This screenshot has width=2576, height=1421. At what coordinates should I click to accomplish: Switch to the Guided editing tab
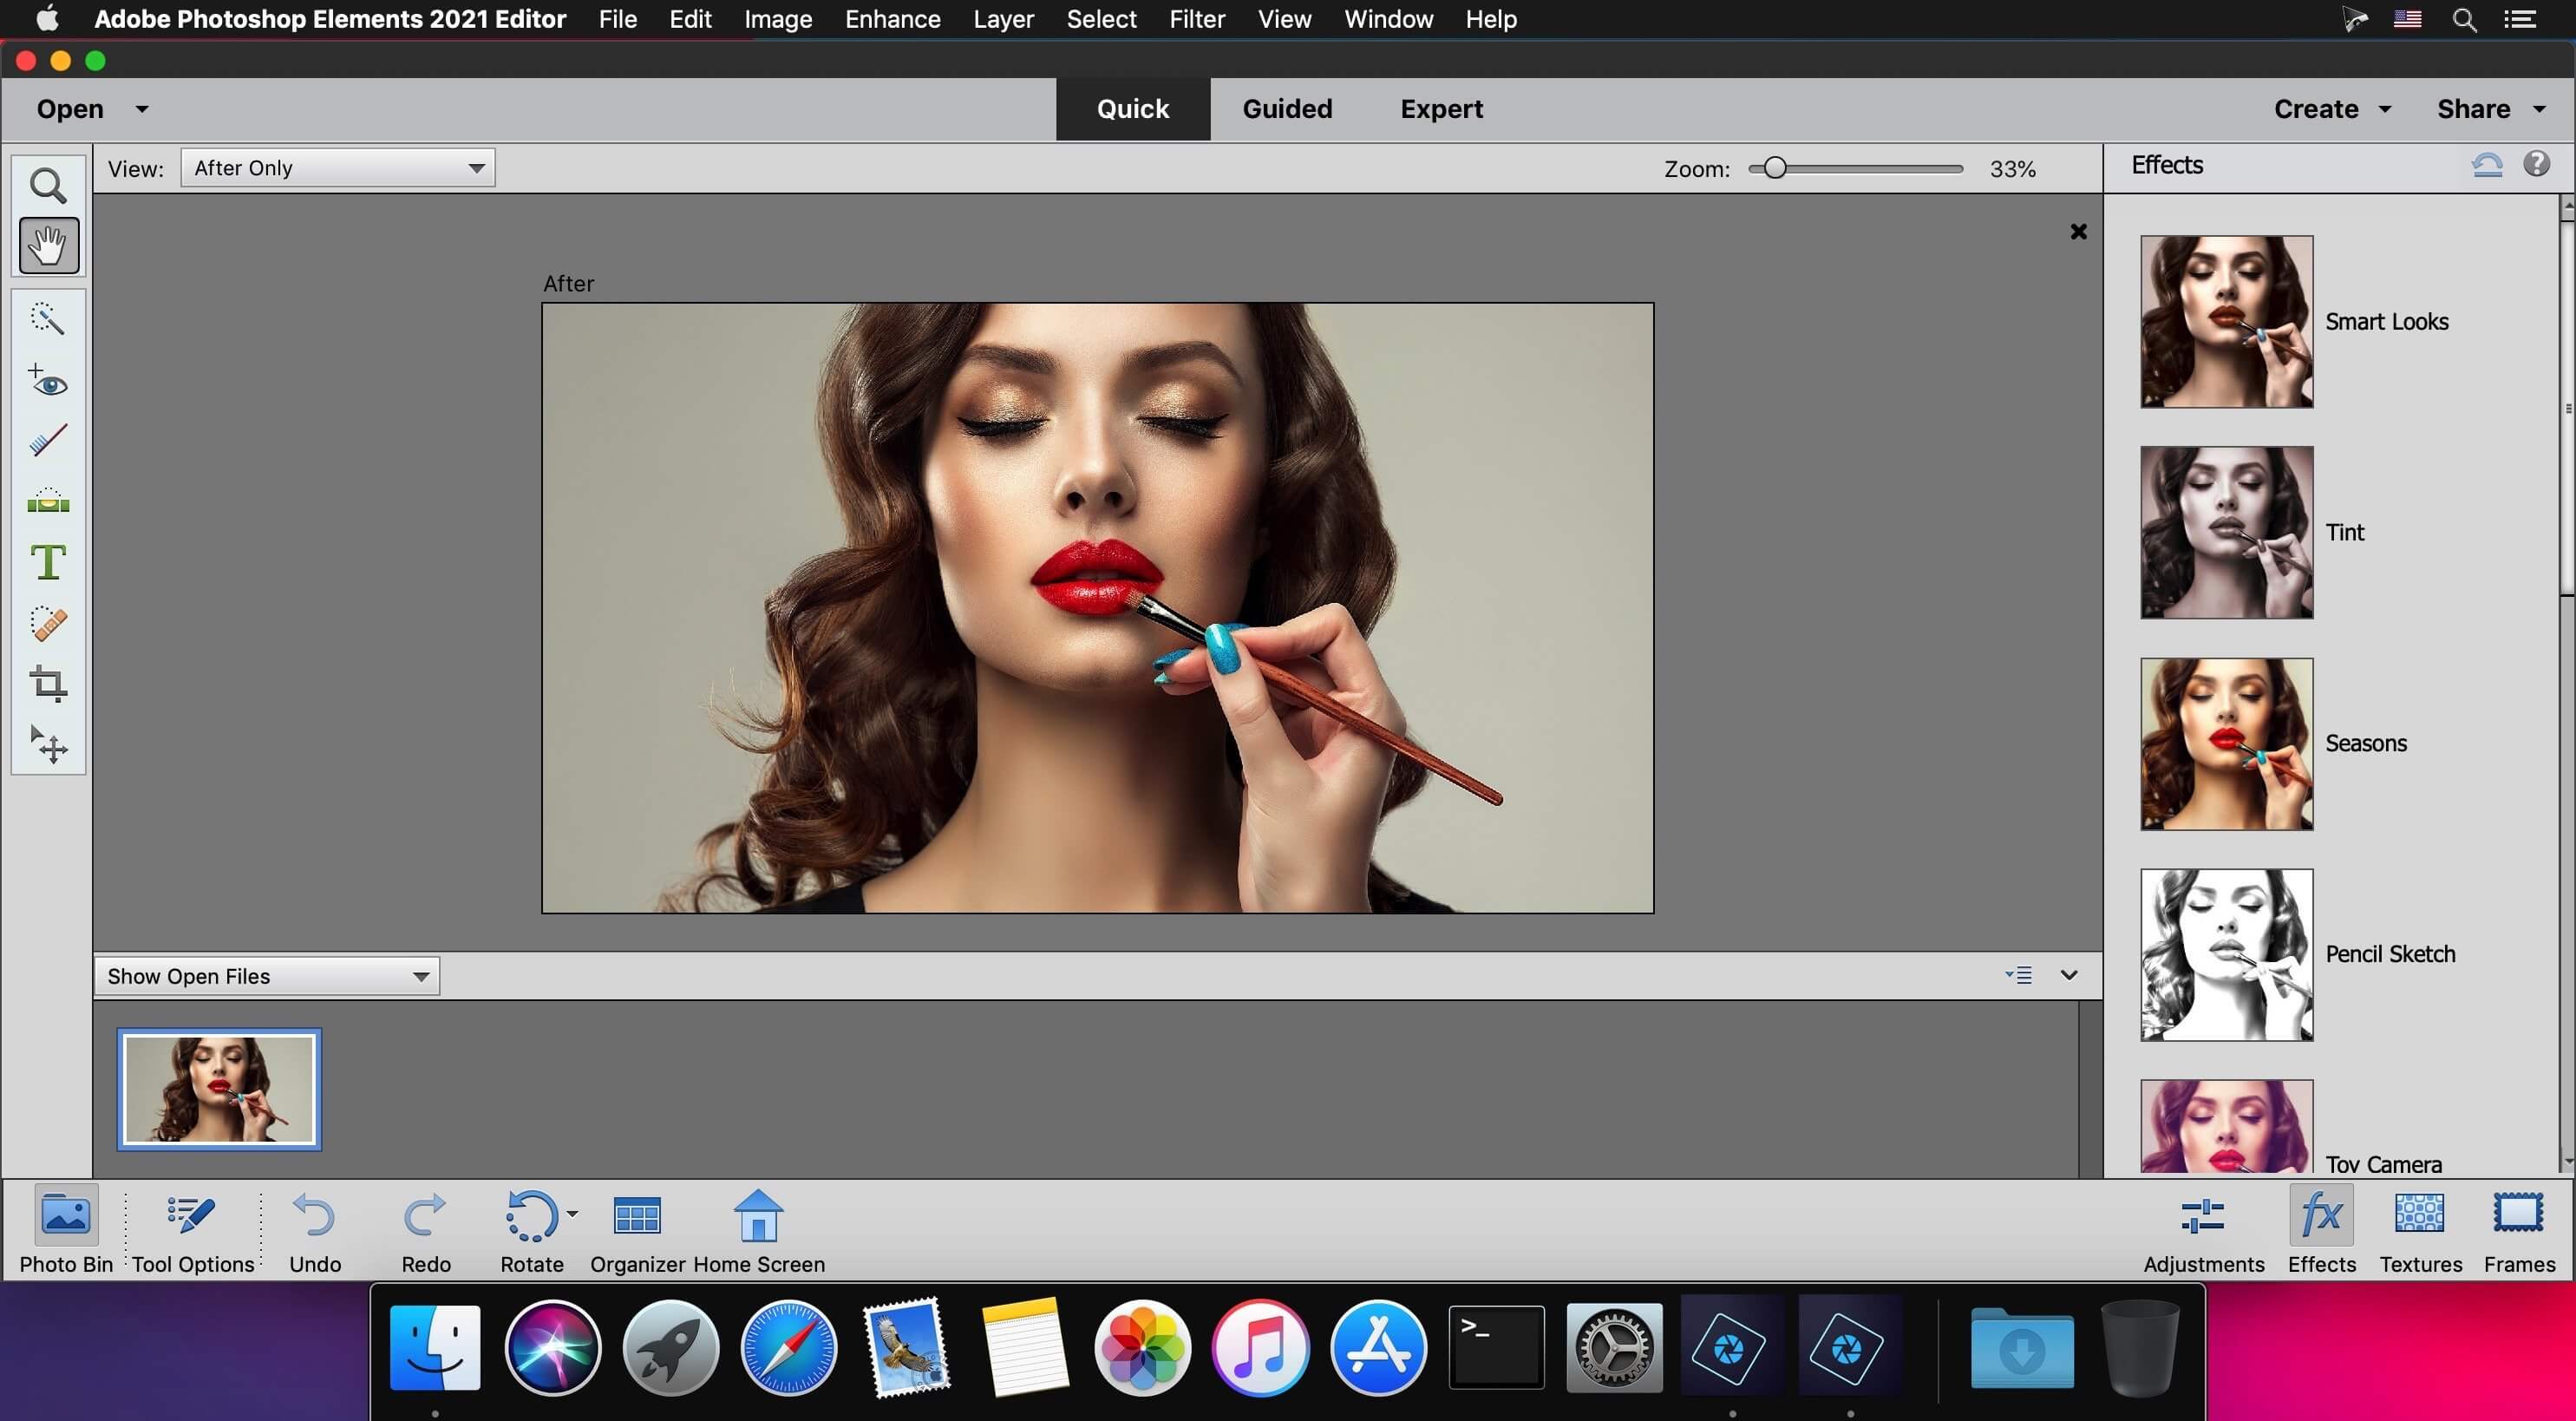(x=1287, y=108)
